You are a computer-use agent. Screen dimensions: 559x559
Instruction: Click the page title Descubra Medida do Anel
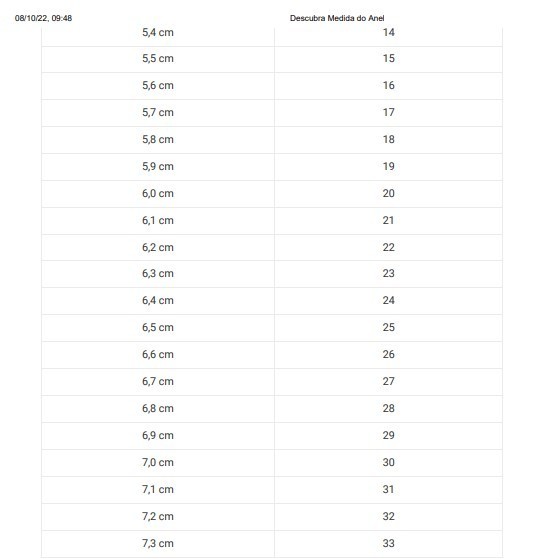point(337,18)
